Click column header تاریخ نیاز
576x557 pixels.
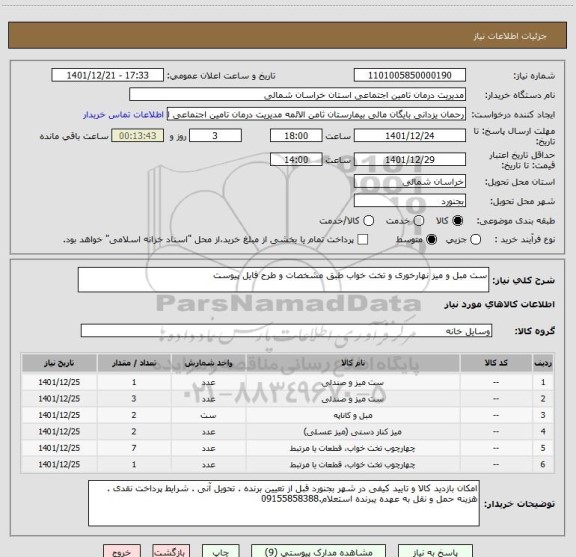click(x=59, y=363)
